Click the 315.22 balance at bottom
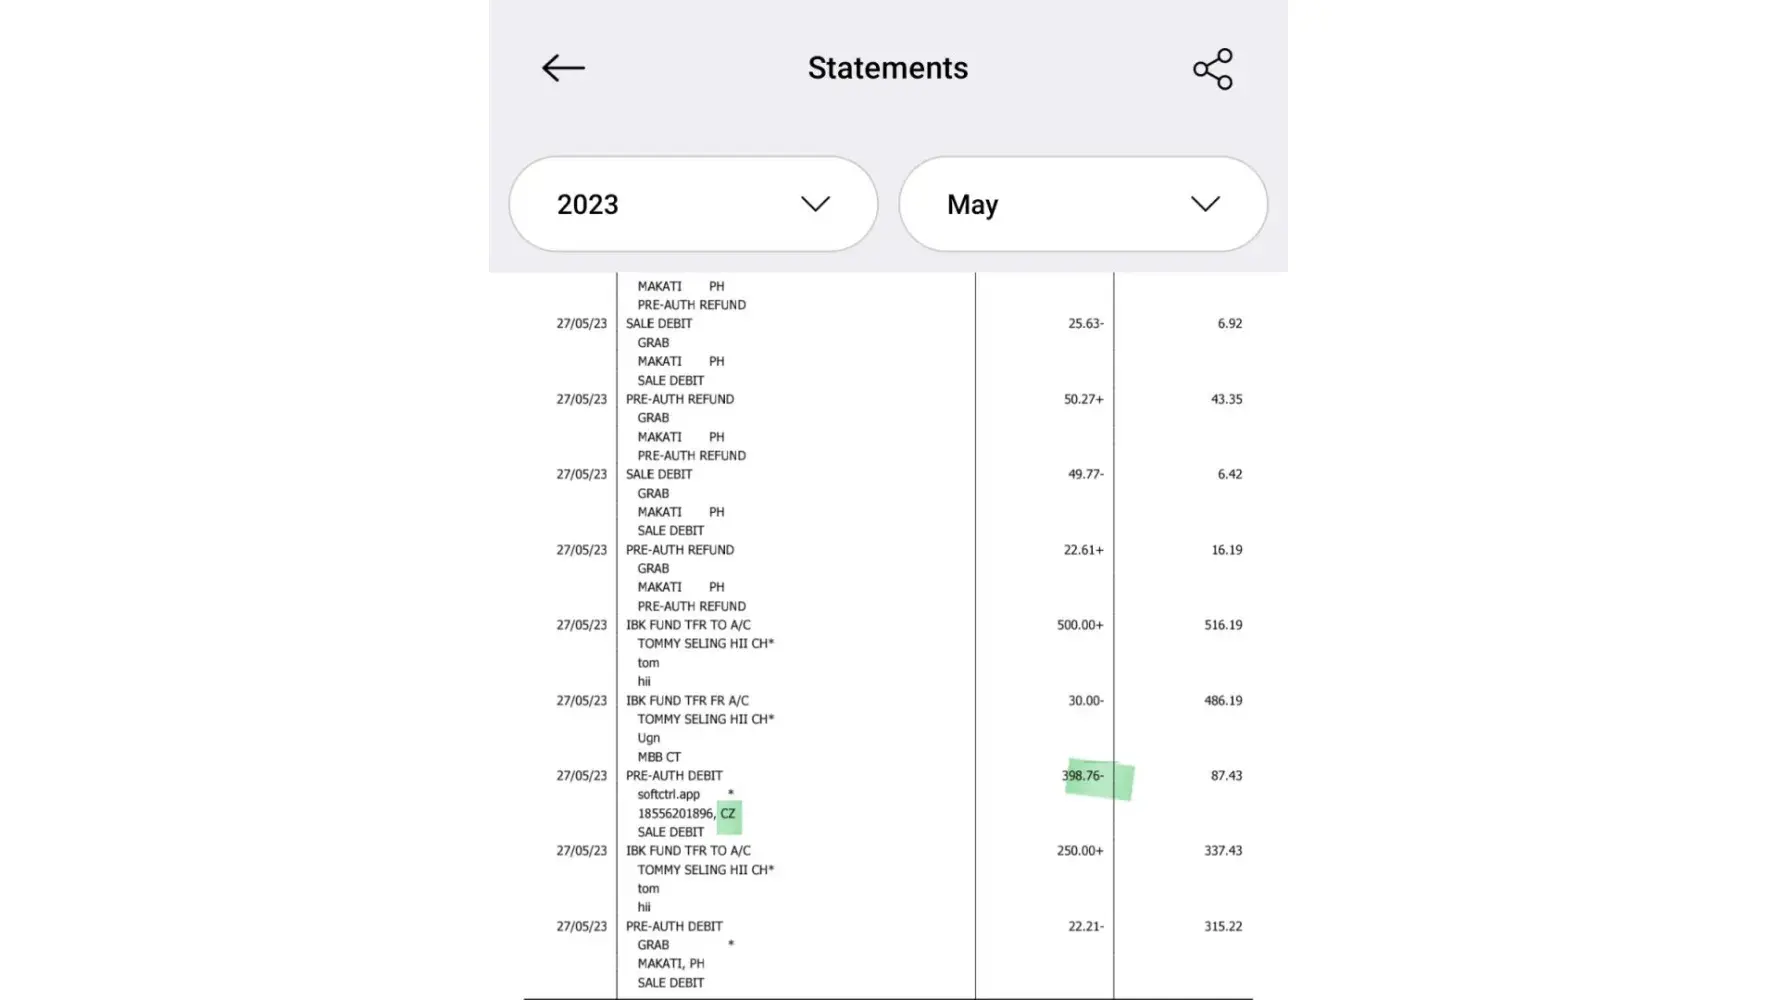The width and height of the screenshot is (1778, 1000). pos(1223,927)
